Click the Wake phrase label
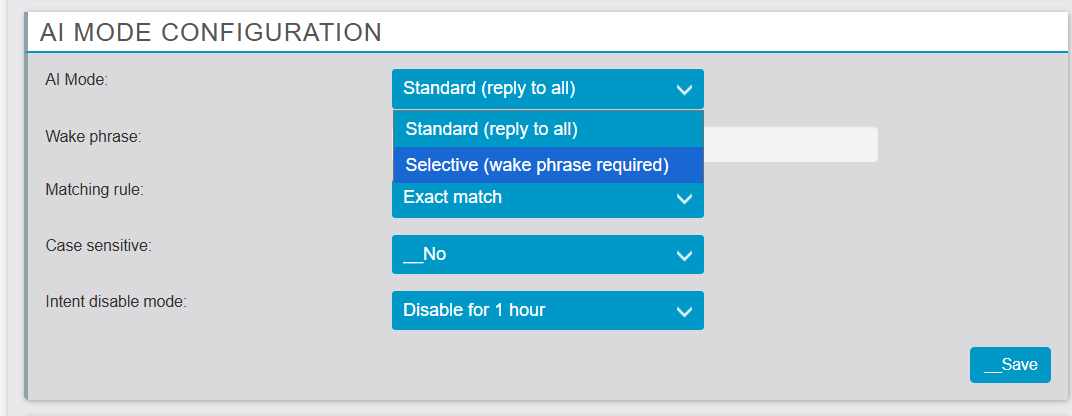 94,136
